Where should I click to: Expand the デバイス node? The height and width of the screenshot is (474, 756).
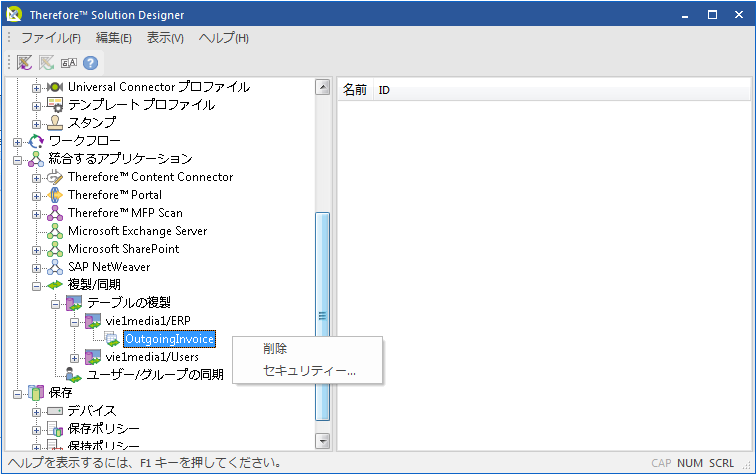(x=36, y=412)
